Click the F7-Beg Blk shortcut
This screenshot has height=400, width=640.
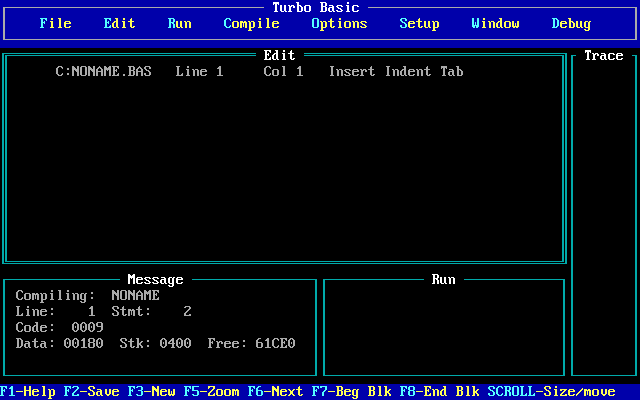point(351,392)
